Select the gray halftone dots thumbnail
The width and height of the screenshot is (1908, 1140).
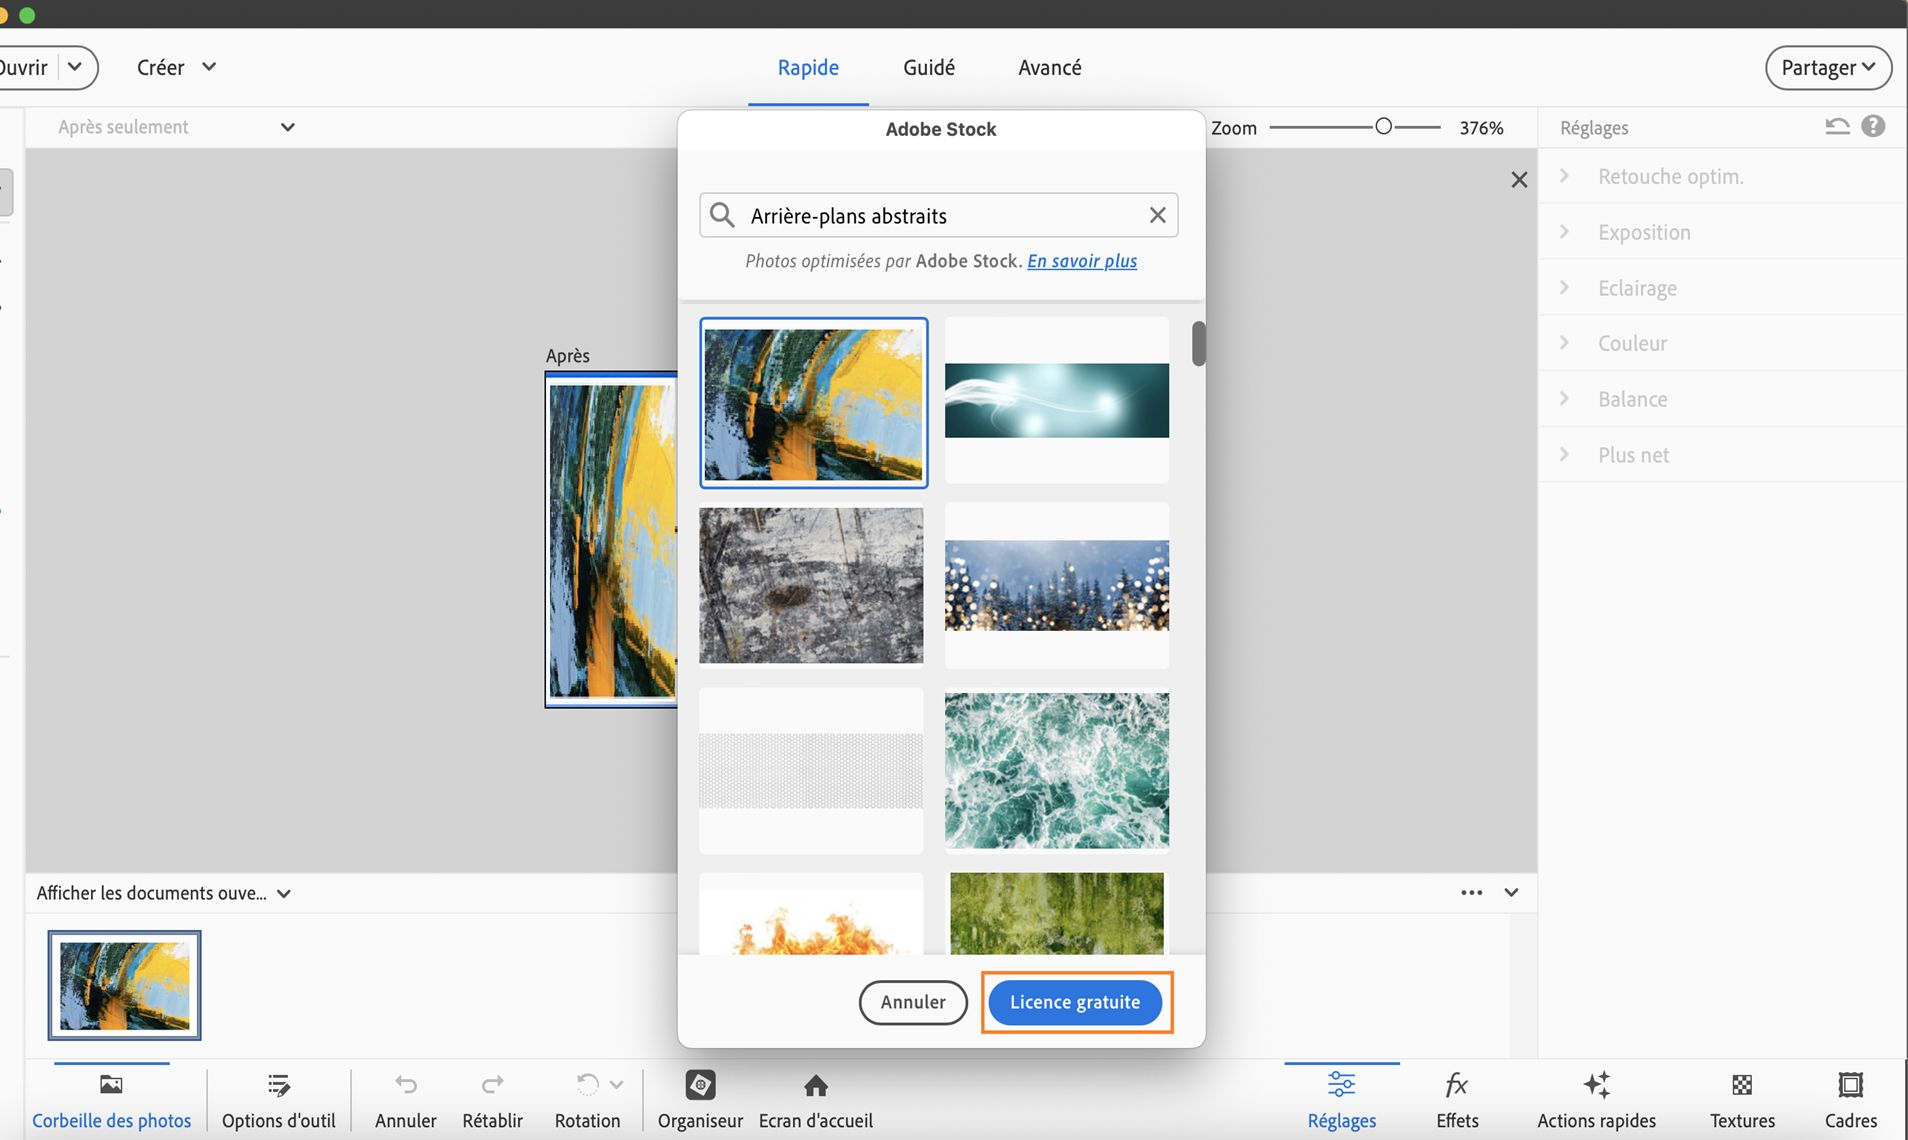coord(811,770)
